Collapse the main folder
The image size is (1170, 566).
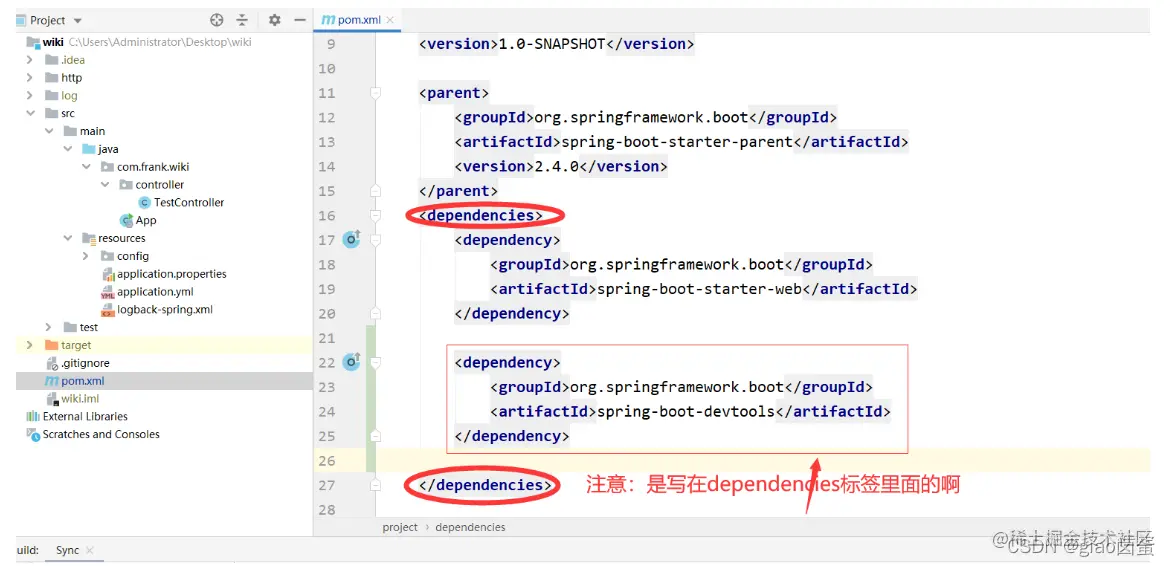[49, 131]
